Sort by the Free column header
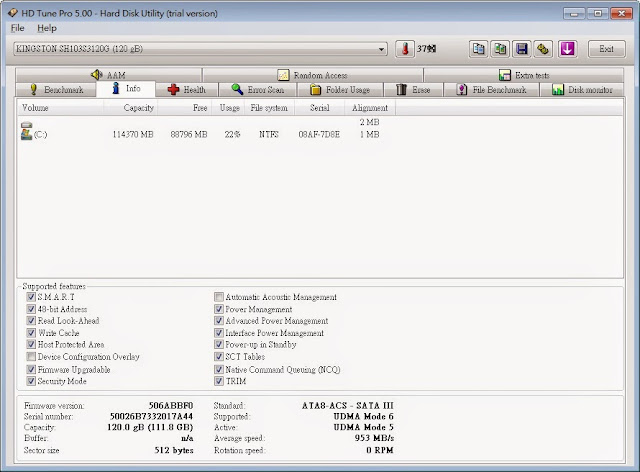 (x=184, y=108)
